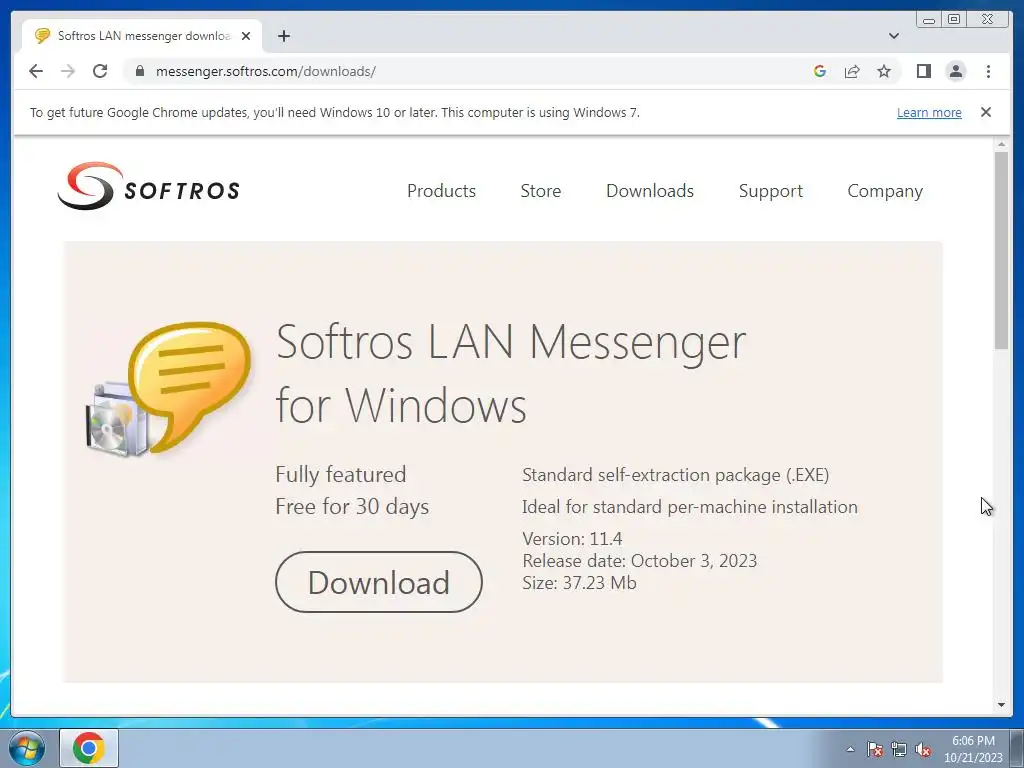Screen dimensions: 1024x768
Task: Show hidden system tray icons
Action: [x=850, y=749]
